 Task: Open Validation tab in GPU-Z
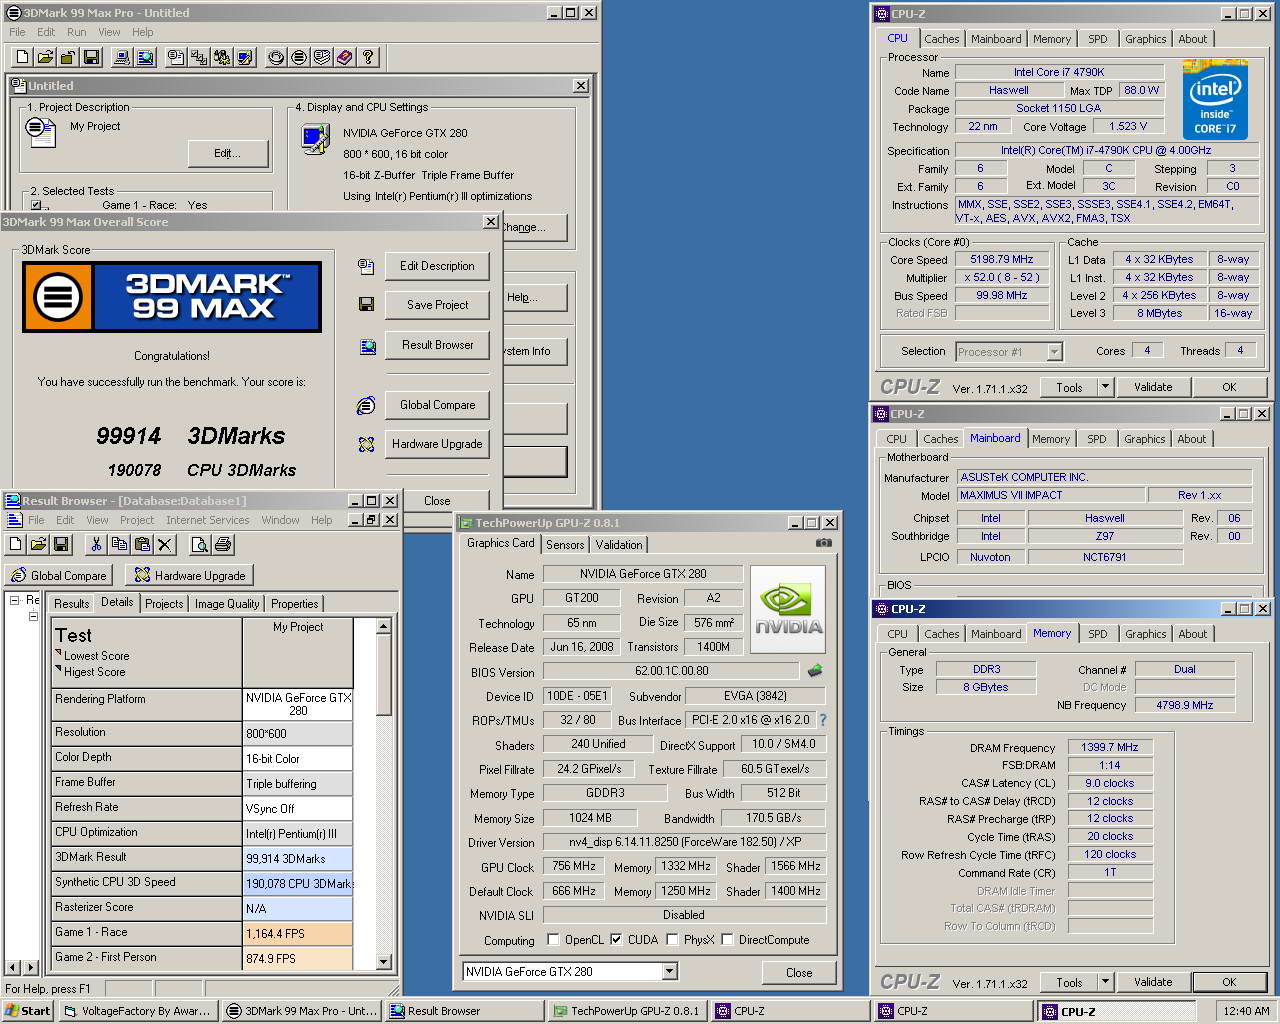(x=619, y=545)
